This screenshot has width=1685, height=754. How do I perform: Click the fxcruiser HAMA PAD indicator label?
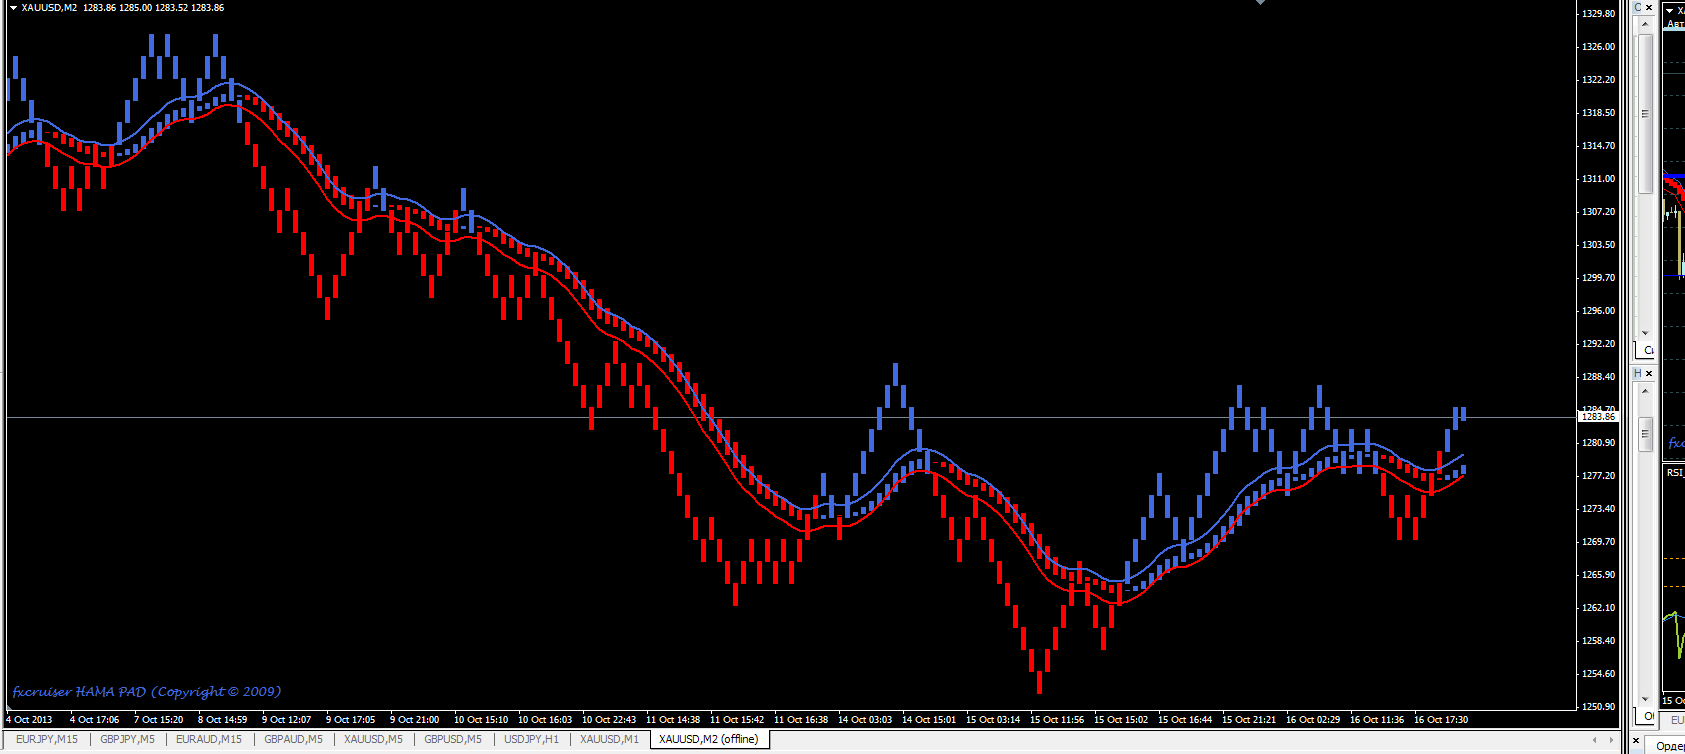pos(147,691)
